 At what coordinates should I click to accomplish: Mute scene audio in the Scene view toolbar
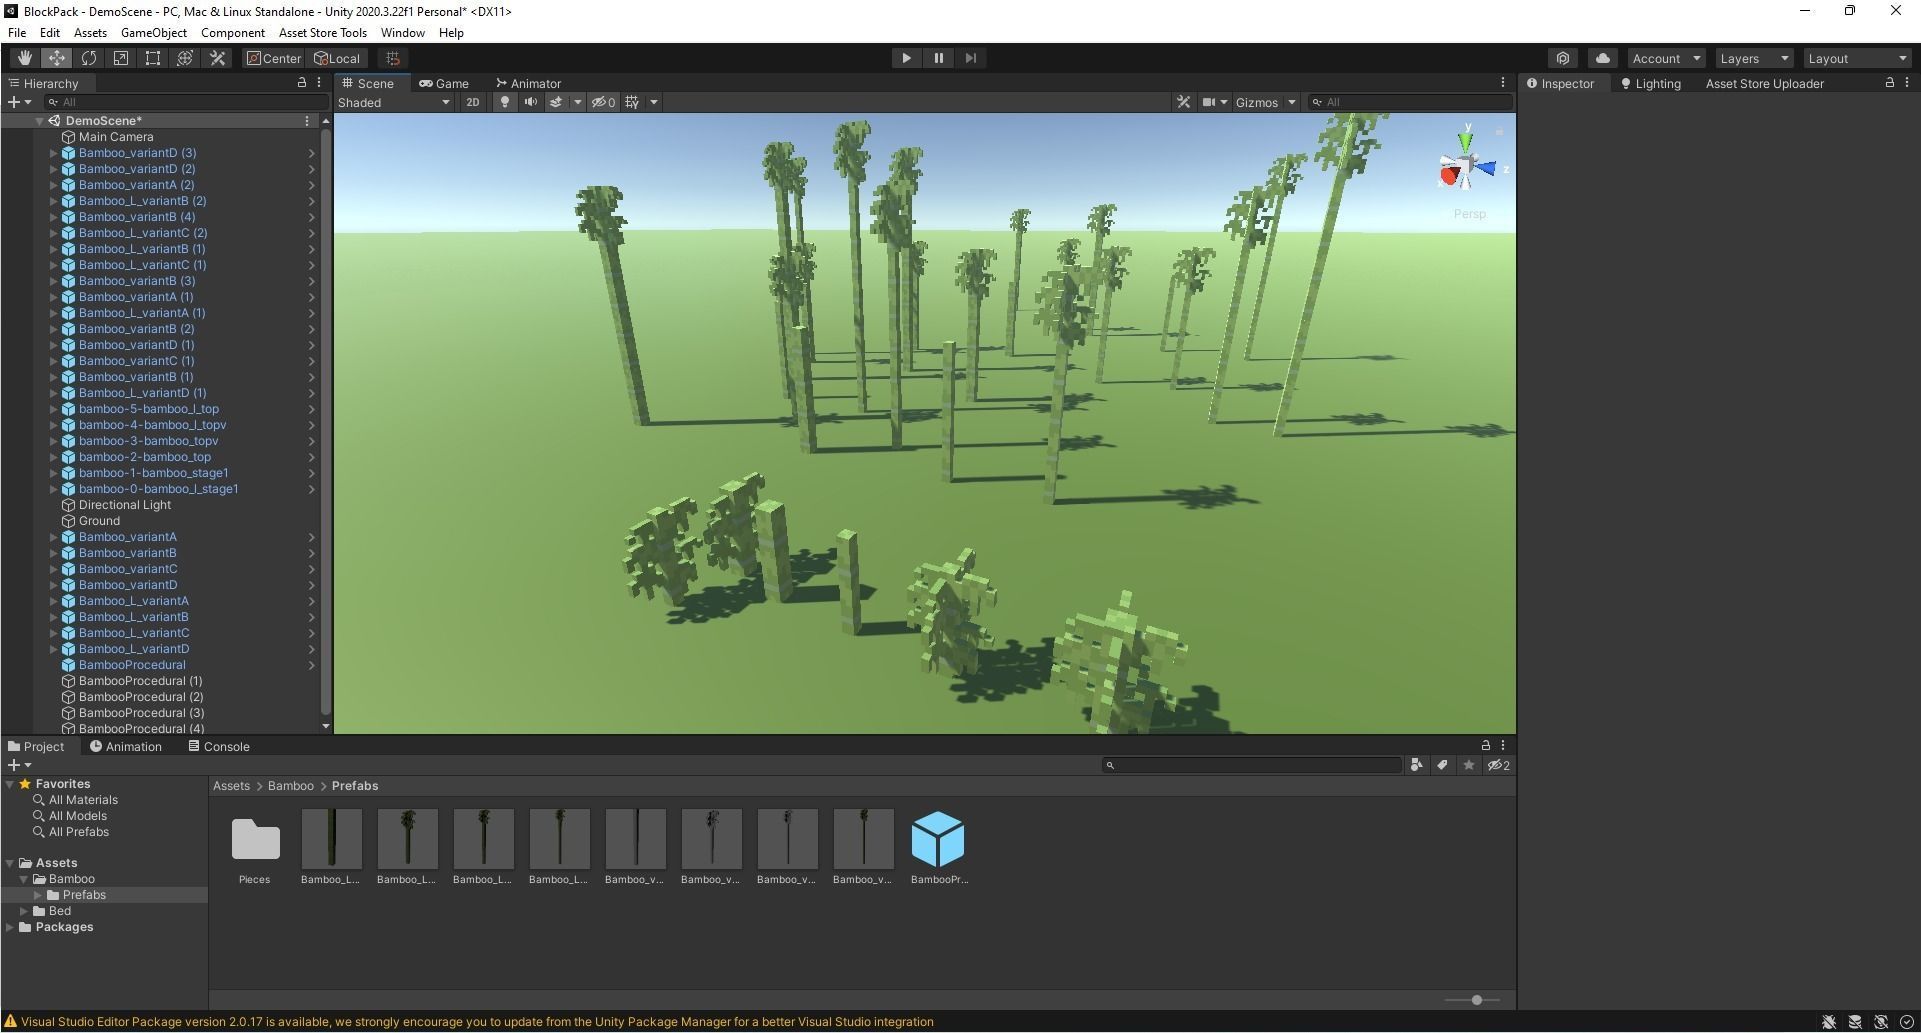coord(531,101)
